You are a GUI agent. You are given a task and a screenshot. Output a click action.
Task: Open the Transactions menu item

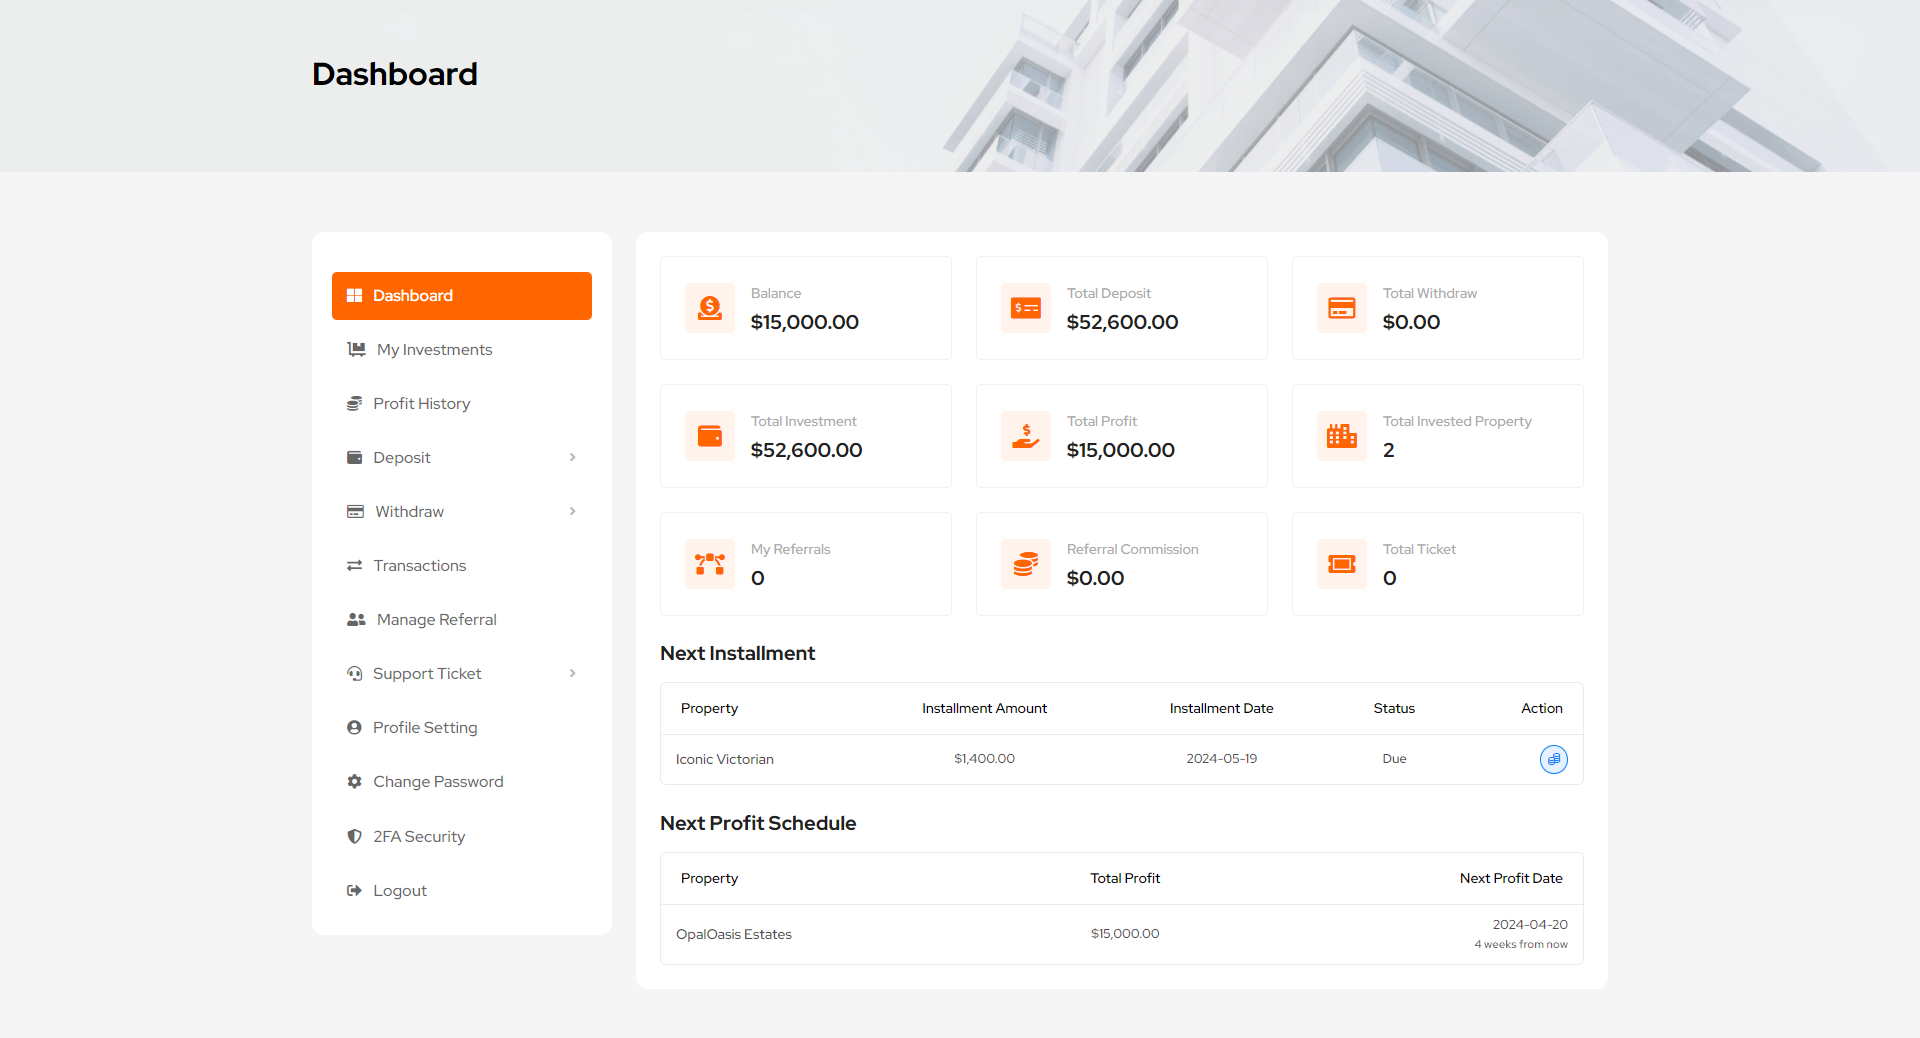419,565
